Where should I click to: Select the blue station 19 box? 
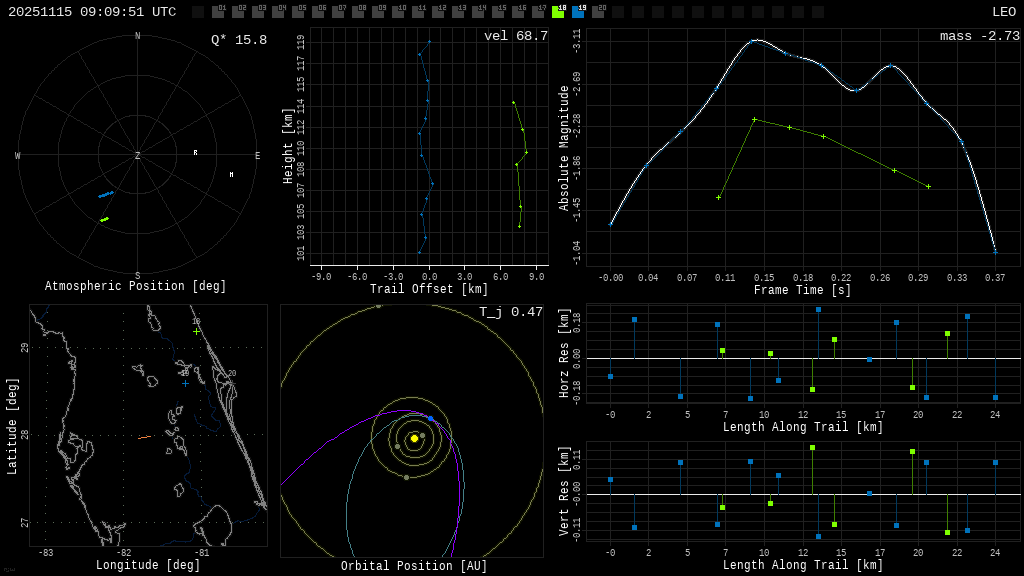[x=578, y=12]
